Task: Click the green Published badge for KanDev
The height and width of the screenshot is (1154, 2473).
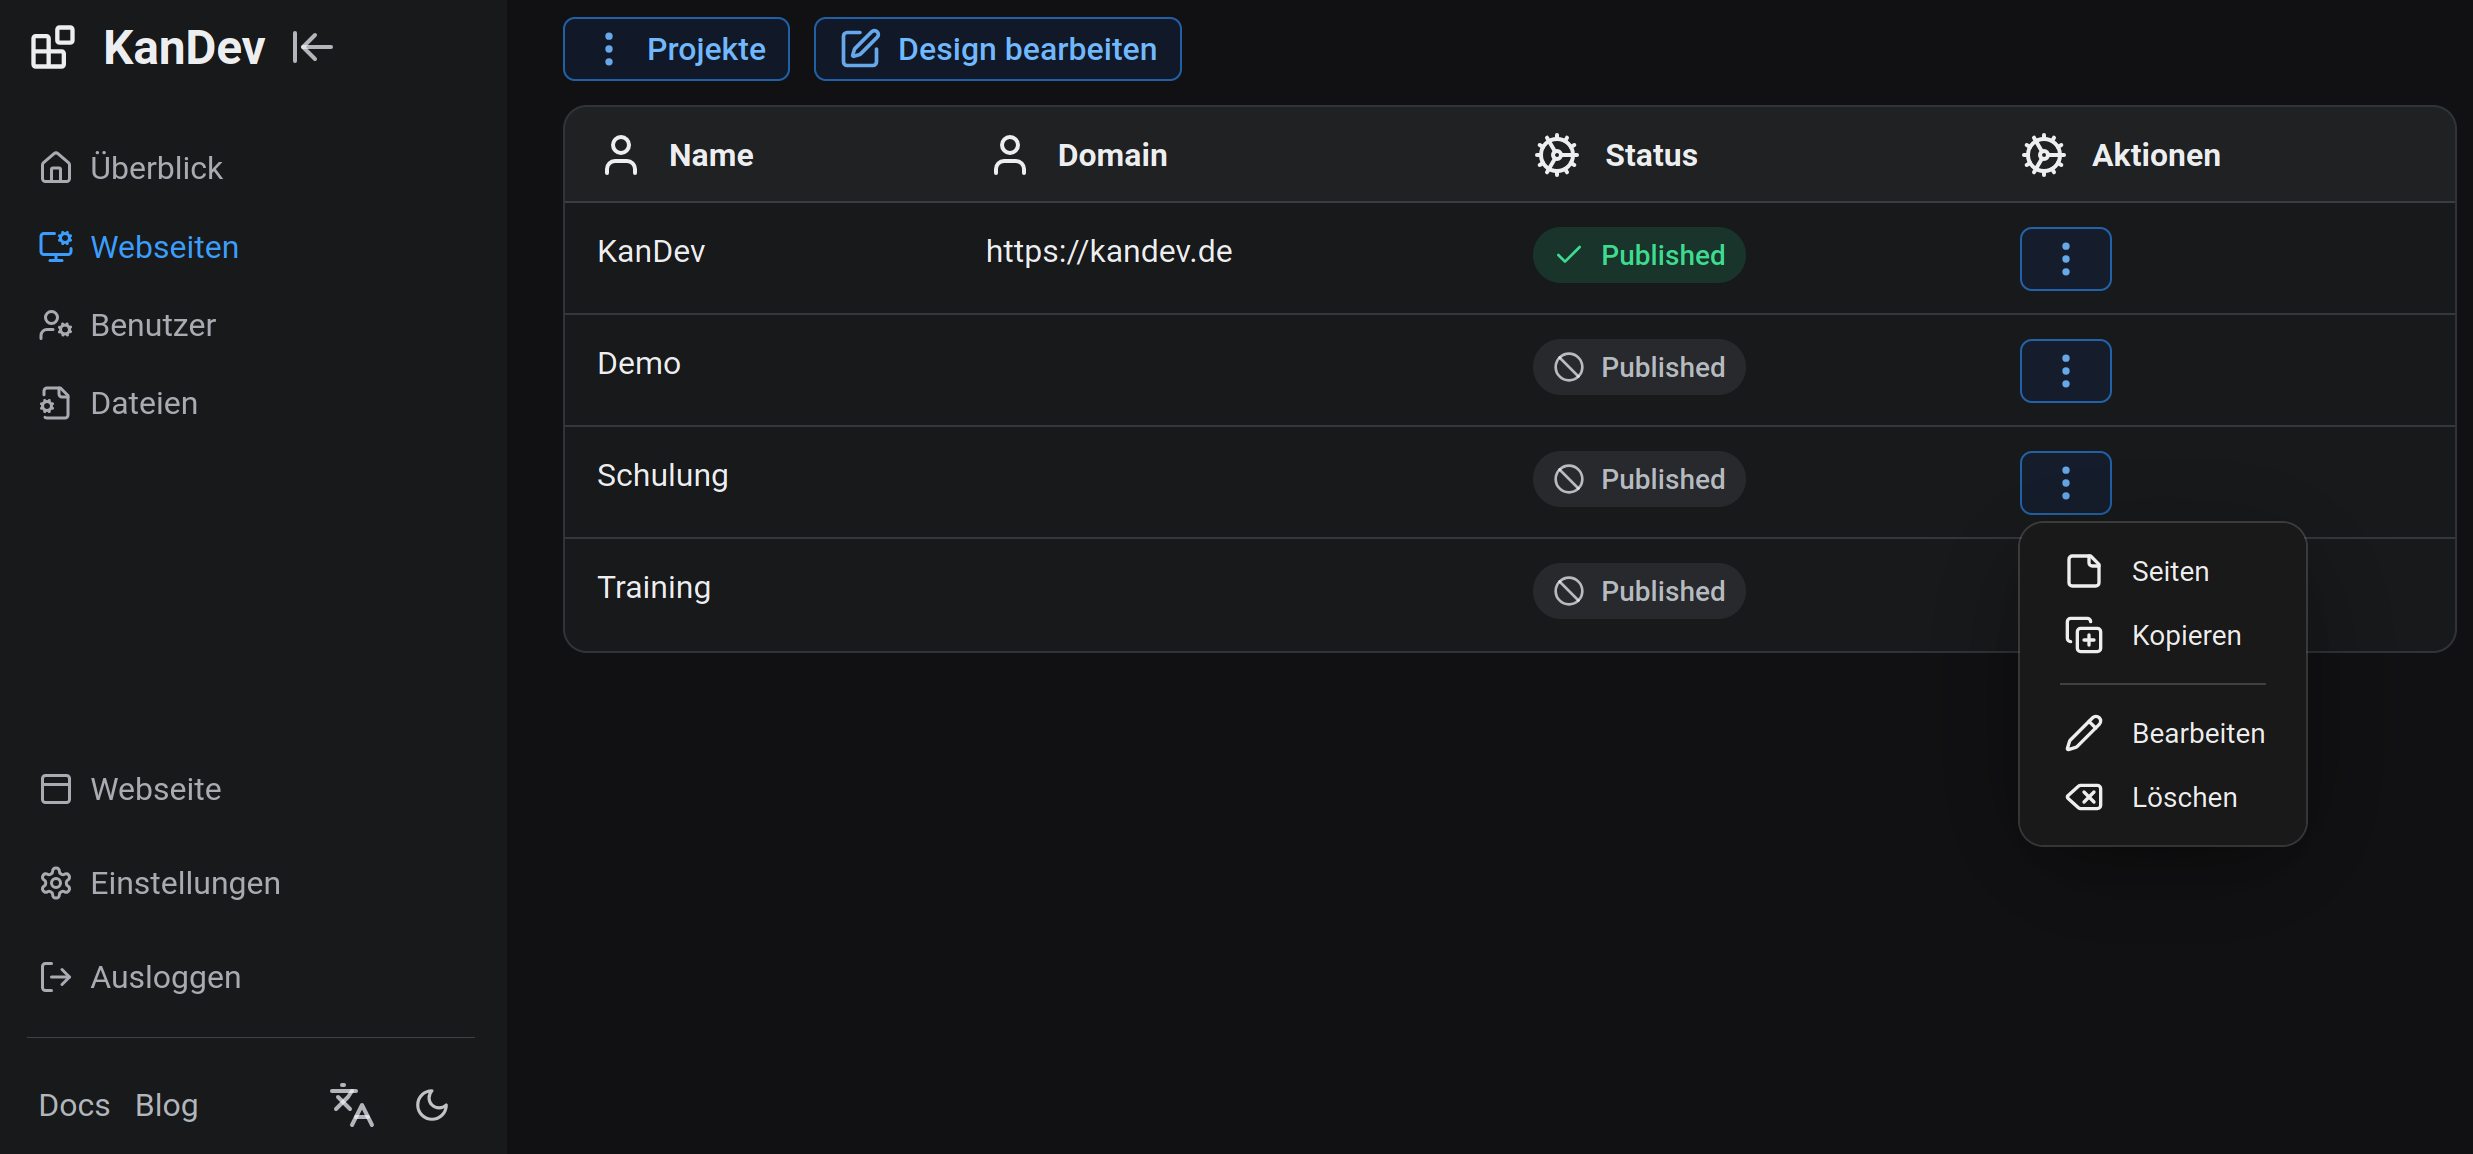Action: (1639, 255)
